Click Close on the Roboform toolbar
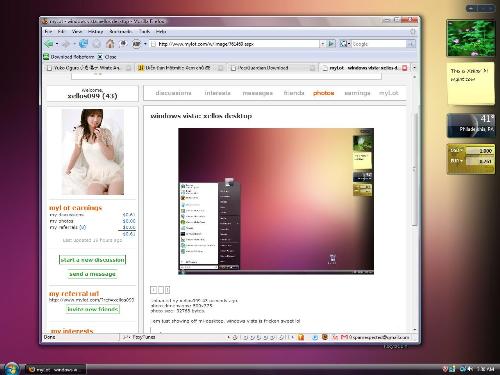The width and height of the screenshot is (500, 375). coord(107,57)
